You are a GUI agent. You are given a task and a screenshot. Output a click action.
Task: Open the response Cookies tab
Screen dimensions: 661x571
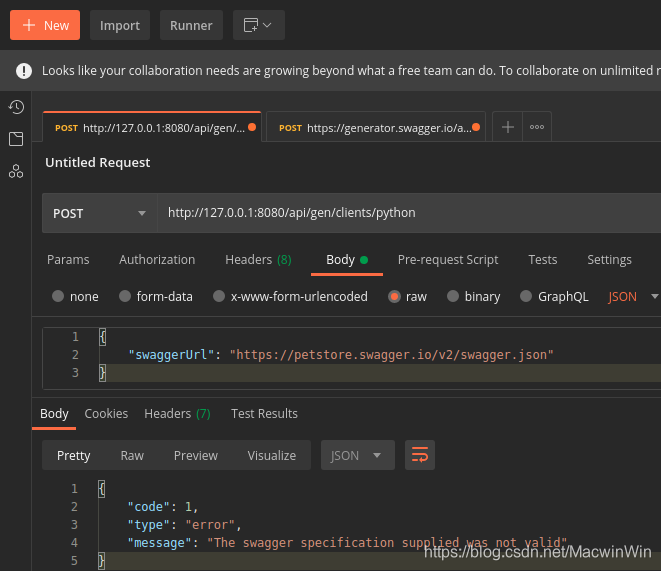[x=106, y=414]
